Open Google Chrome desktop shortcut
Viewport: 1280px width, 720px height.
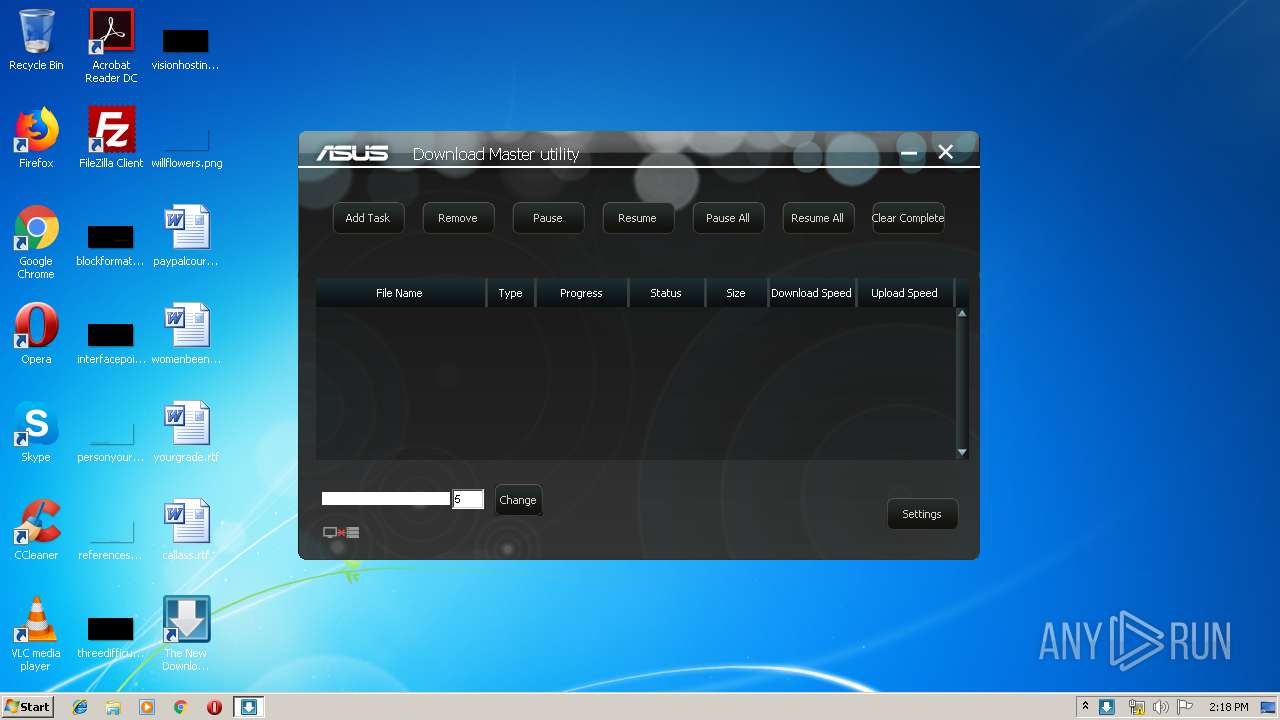[36, 242]
